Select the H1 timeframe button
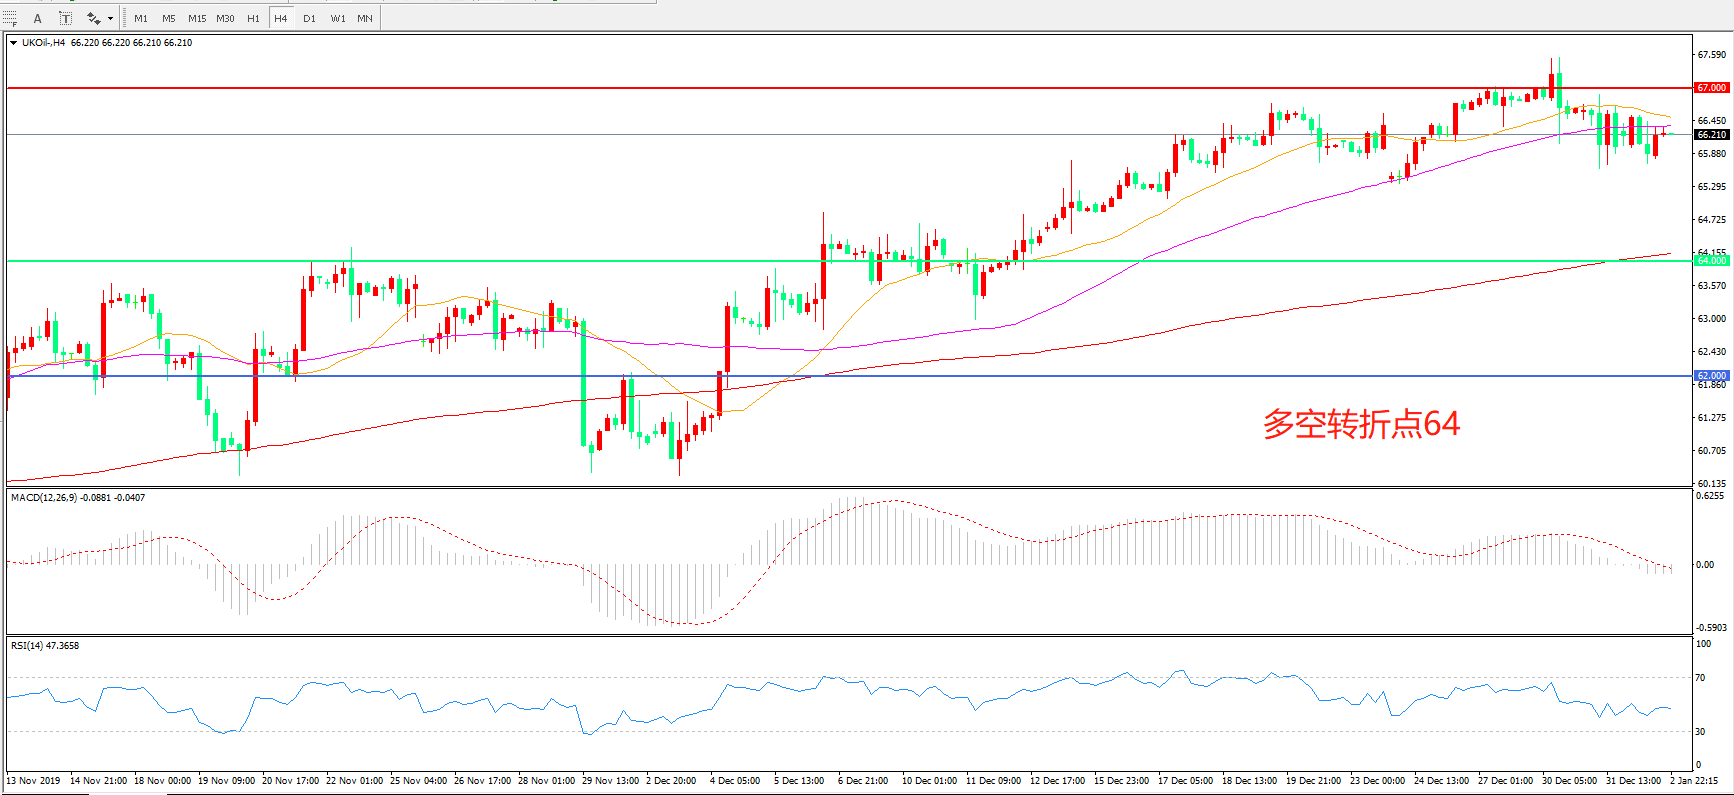The image size is (1734, 795). click(x=253, y=18)
